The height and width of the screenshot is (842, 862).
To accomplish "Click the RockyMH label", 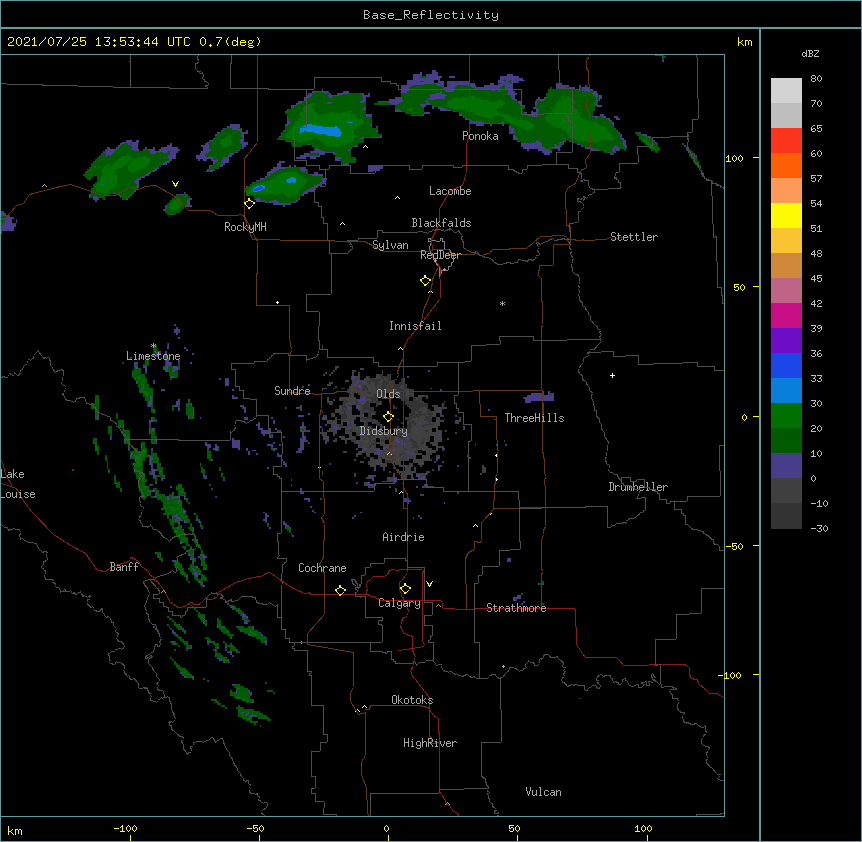I will [245, 227].
